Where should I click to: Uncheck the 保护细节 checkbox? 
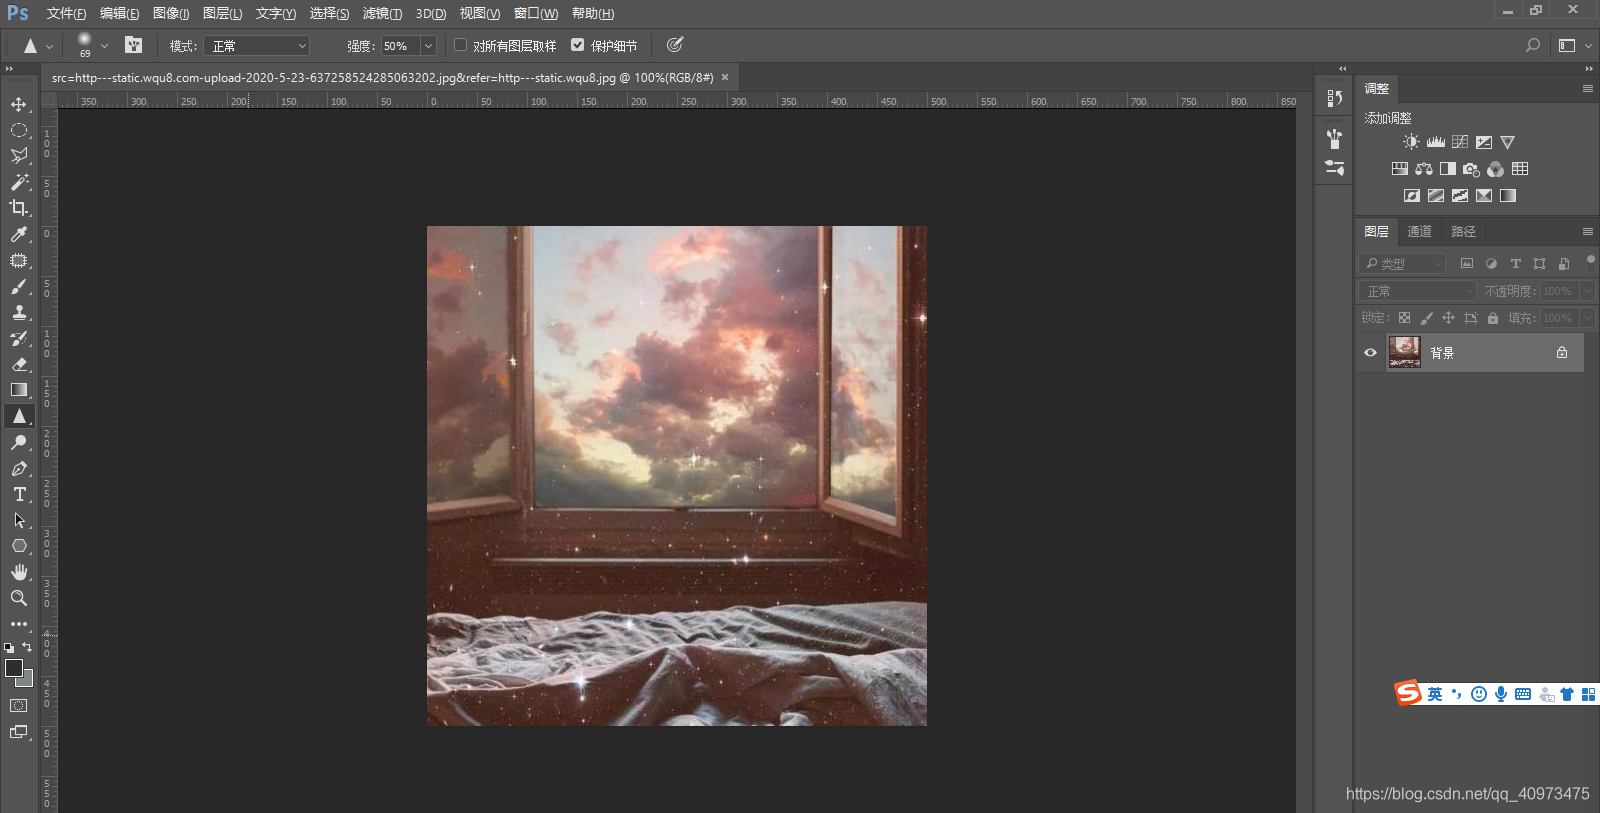577,45
